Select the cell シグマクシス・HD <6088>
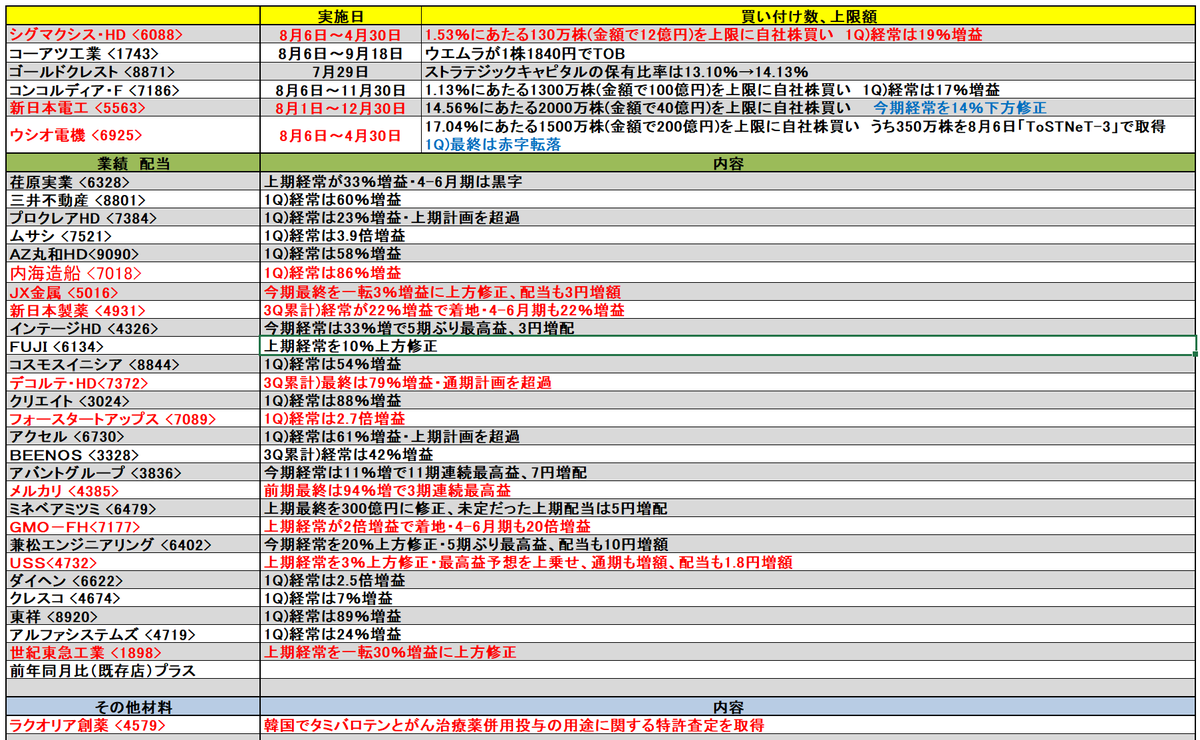 (x=132, y=34)
